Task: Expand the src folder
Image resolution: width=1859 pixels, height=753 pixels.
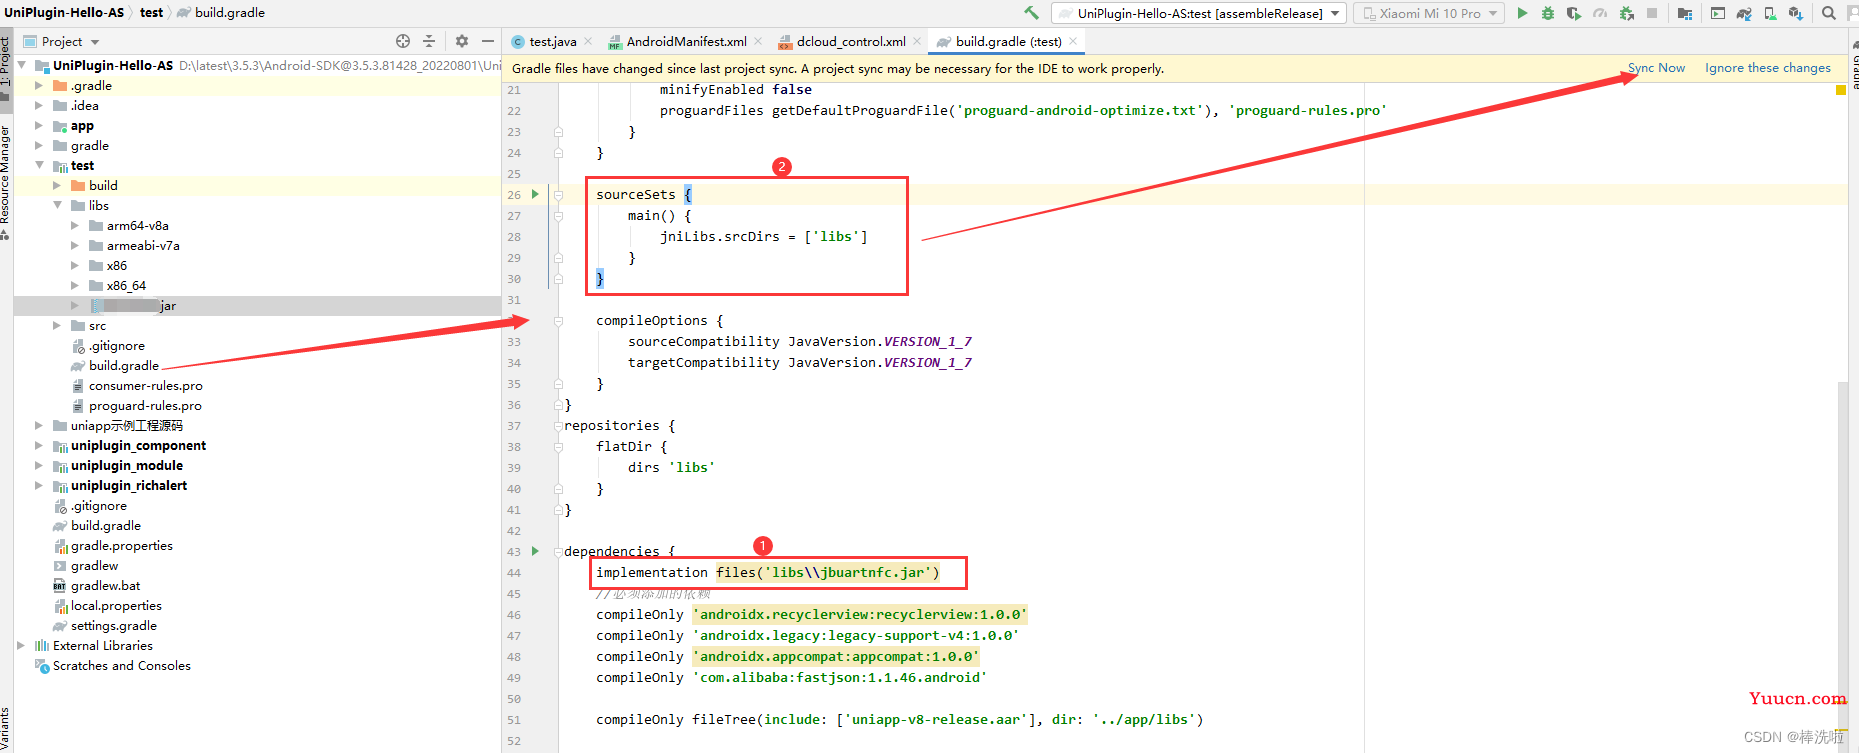Action: point(57,325)
